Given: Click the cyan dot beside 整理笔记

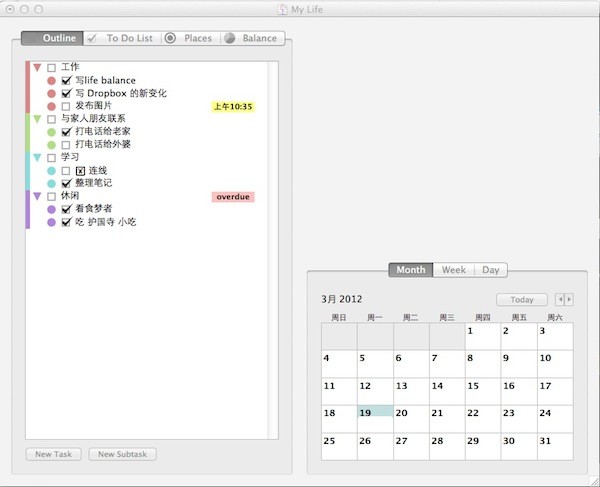Looking at the screenshot, I should [x=51, y=184].
